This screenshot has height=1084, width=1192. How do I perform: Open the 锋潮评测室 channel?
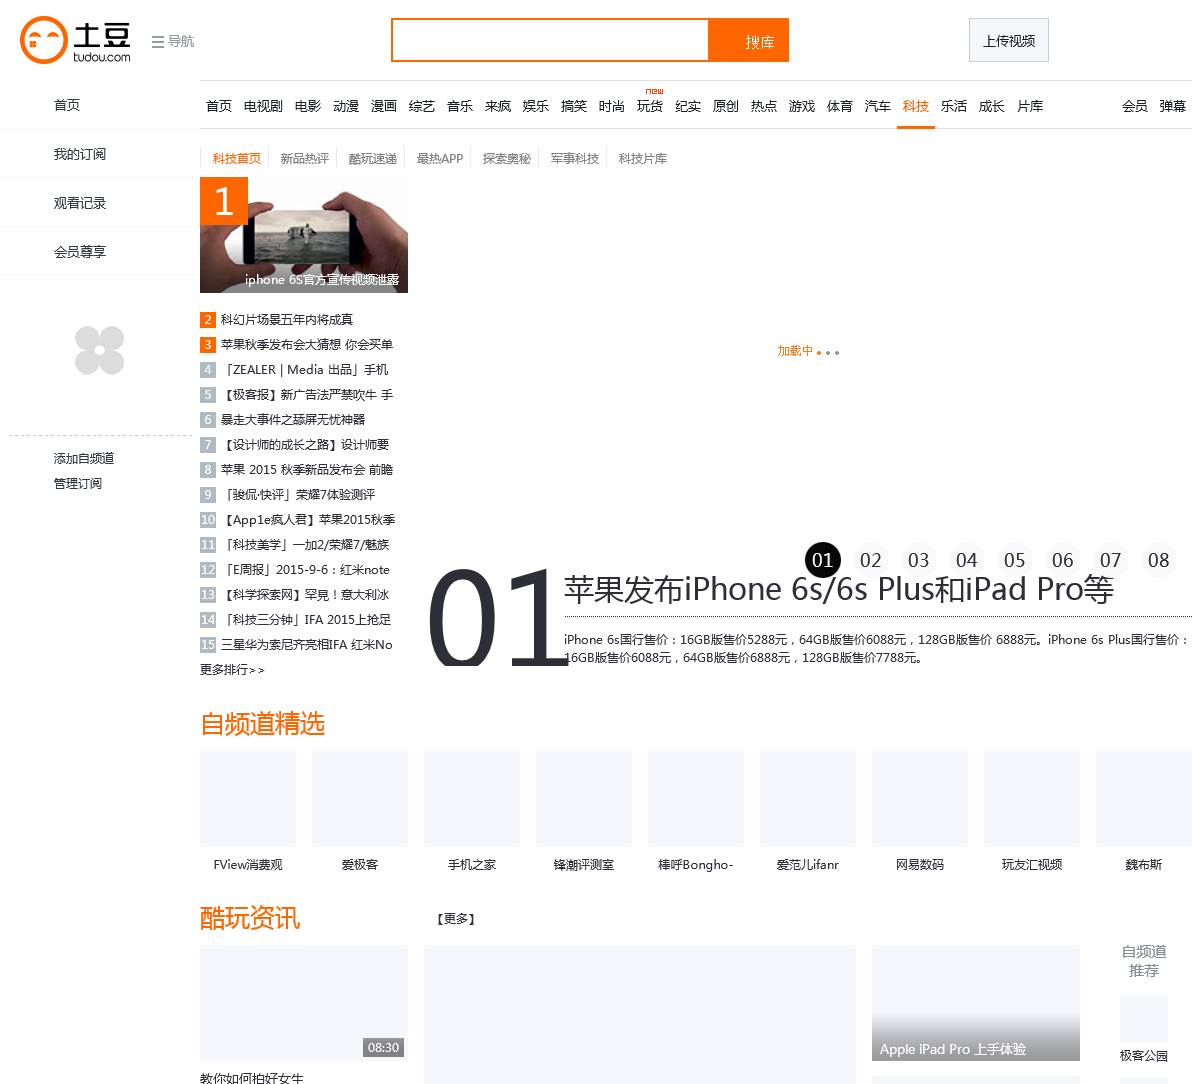click(x=584, y=799)
